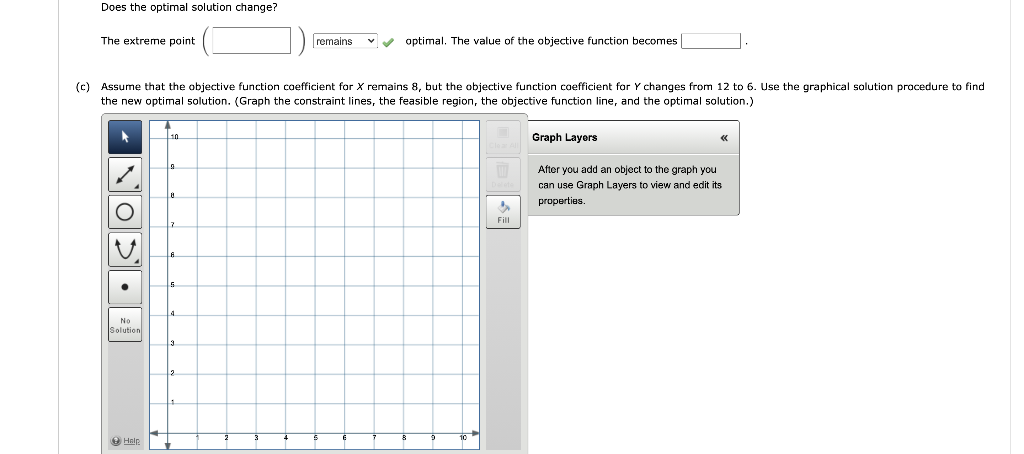The height and width of the screenshot is (454, 1024).
Task: Select the line drawing tool
Action: pyautogui.click(x=125, y=174)
